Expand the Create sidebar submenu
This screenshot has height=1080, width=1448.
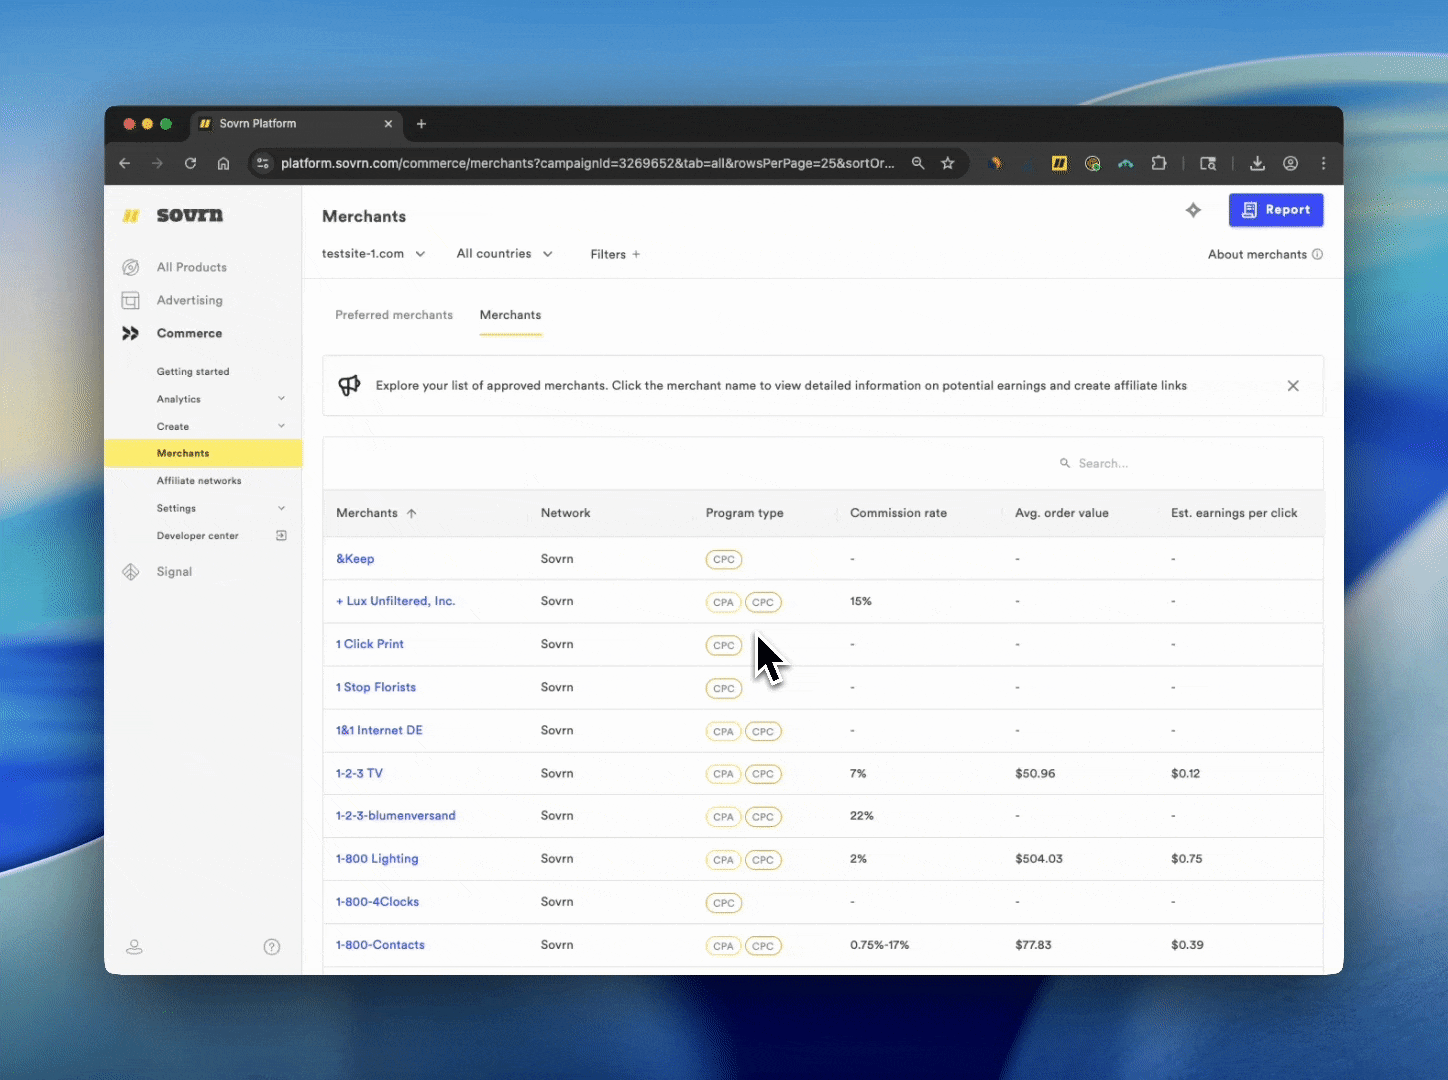click(281, 426)
